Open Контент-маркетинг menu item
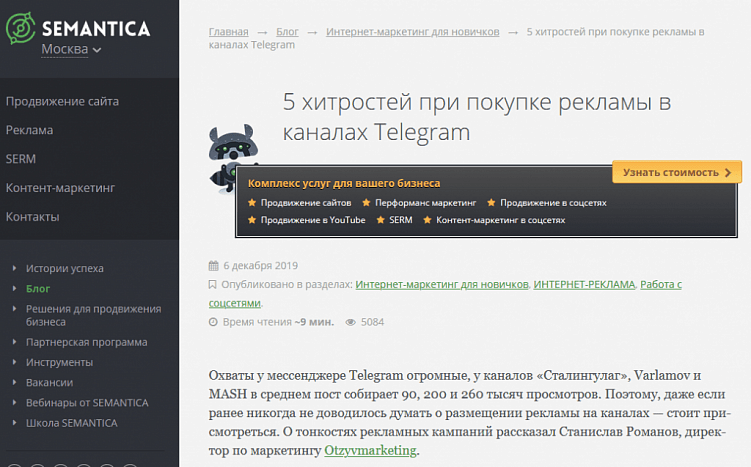This screenshot has height=467, width=751. (60, 188)
